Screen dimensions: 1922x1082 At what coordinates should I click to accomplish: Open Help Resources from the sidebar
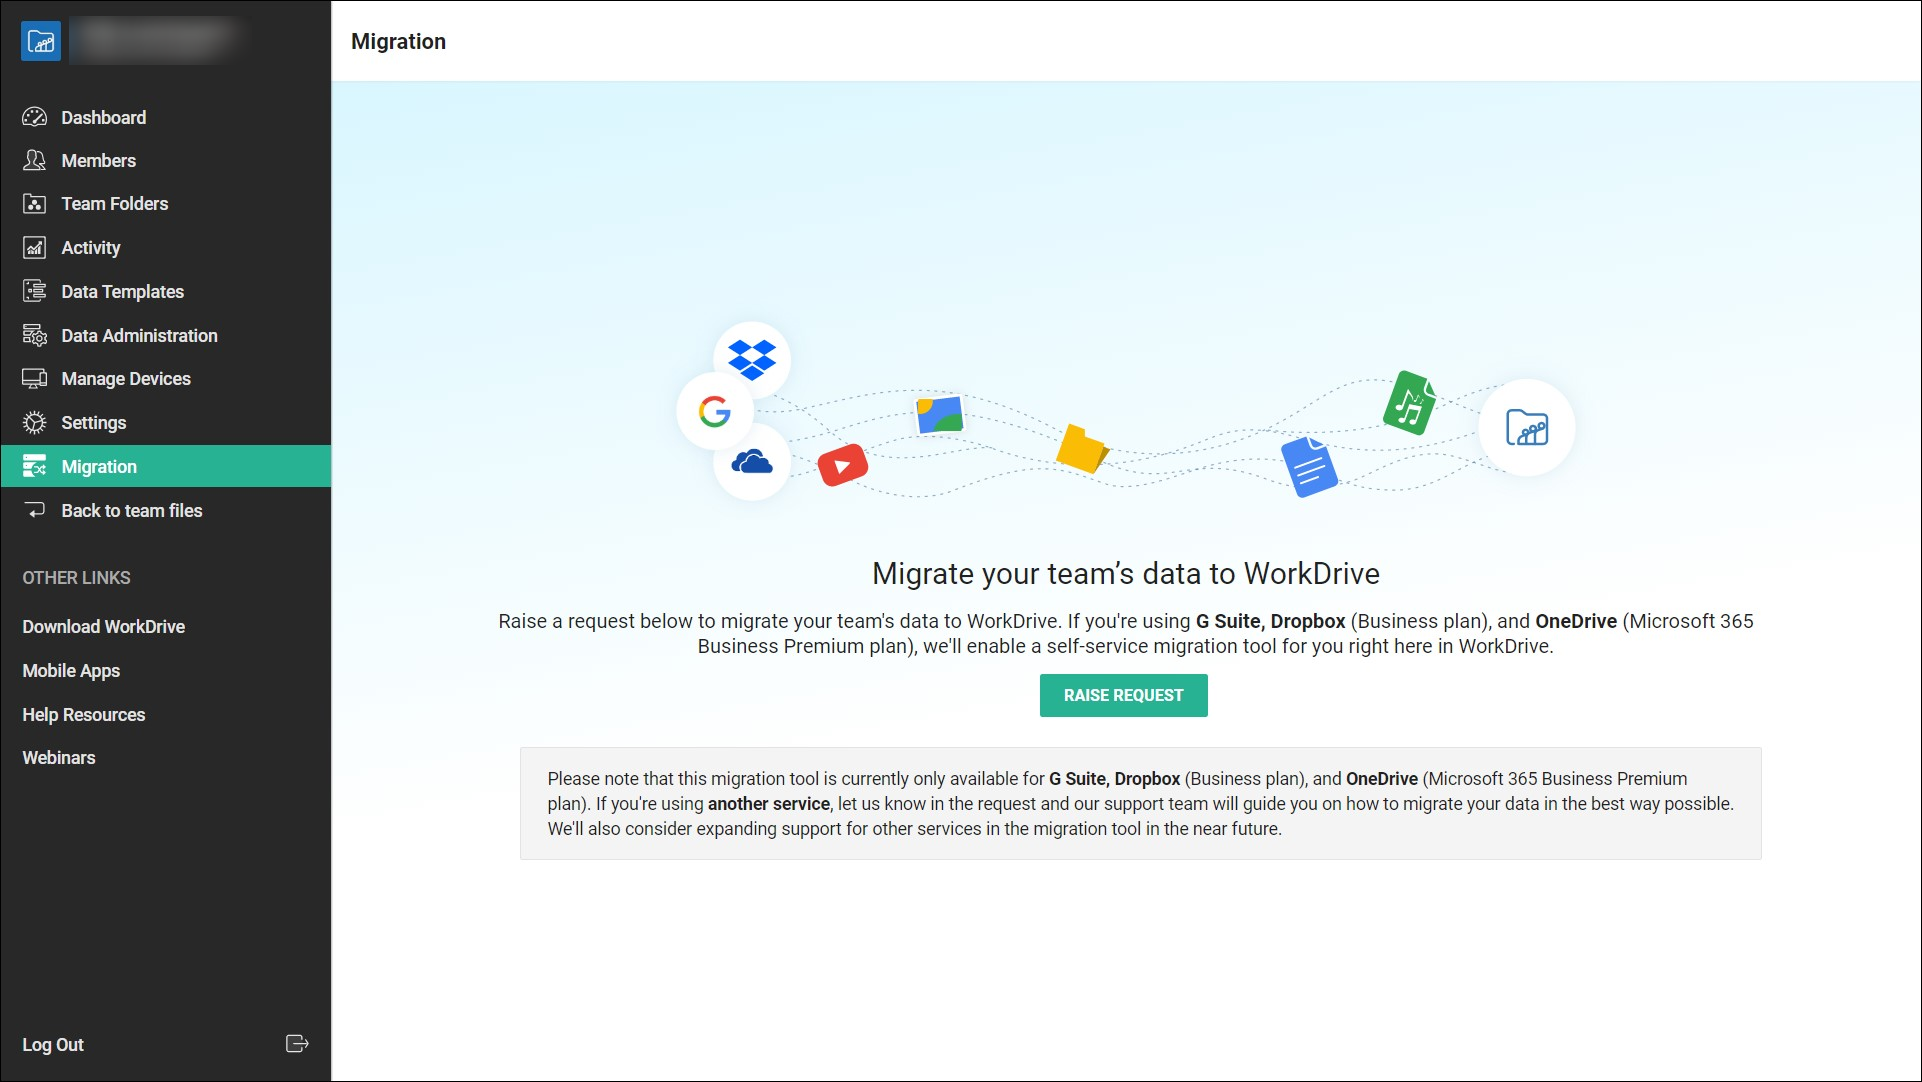tap(83, 714)
